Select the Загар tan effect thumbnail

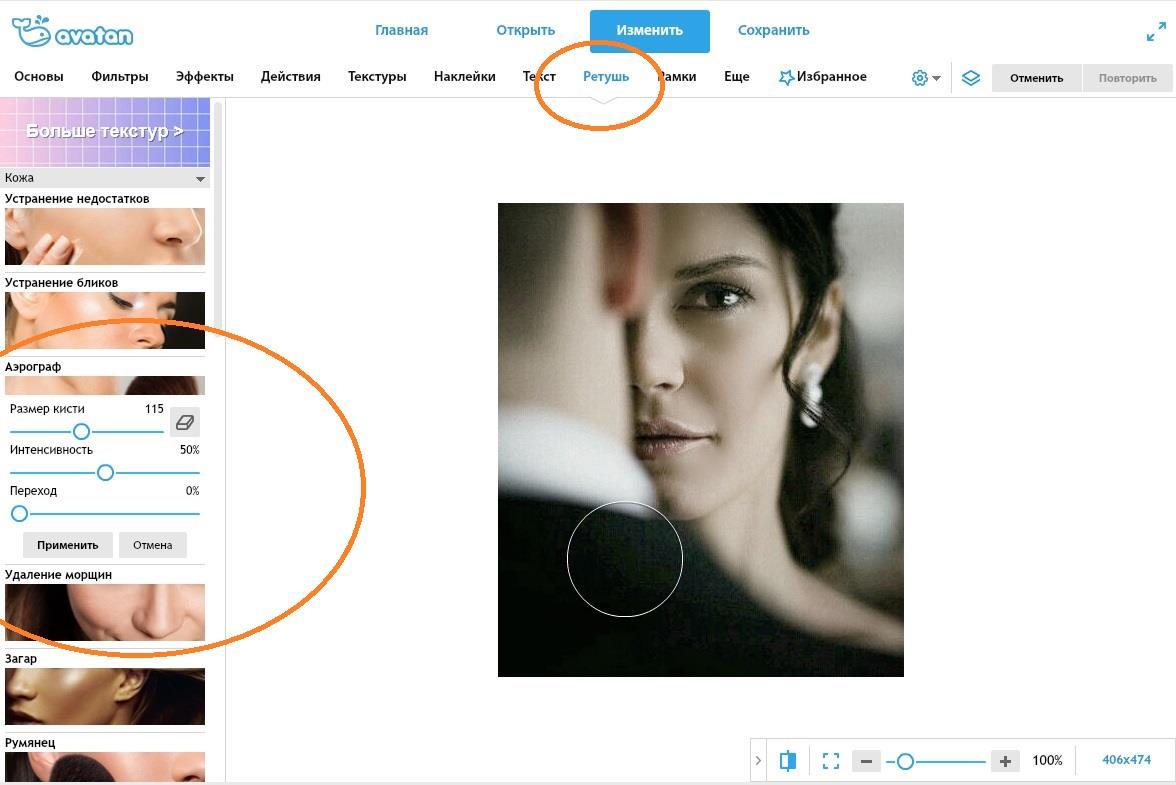click(105, 696)
